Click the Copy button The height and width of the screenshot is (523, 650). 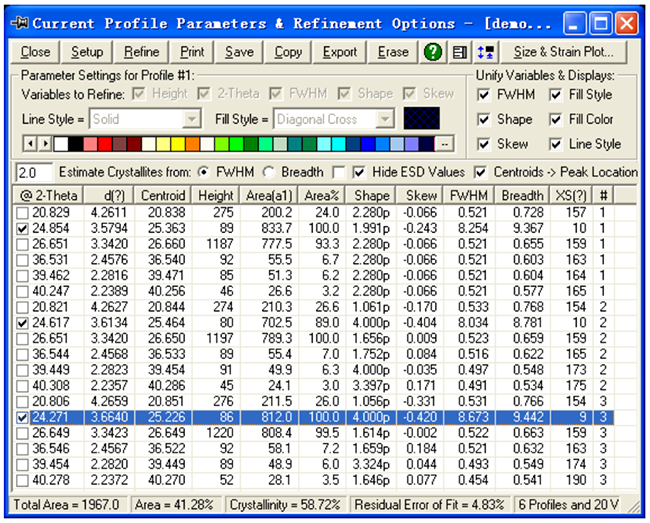pos(288,52)
